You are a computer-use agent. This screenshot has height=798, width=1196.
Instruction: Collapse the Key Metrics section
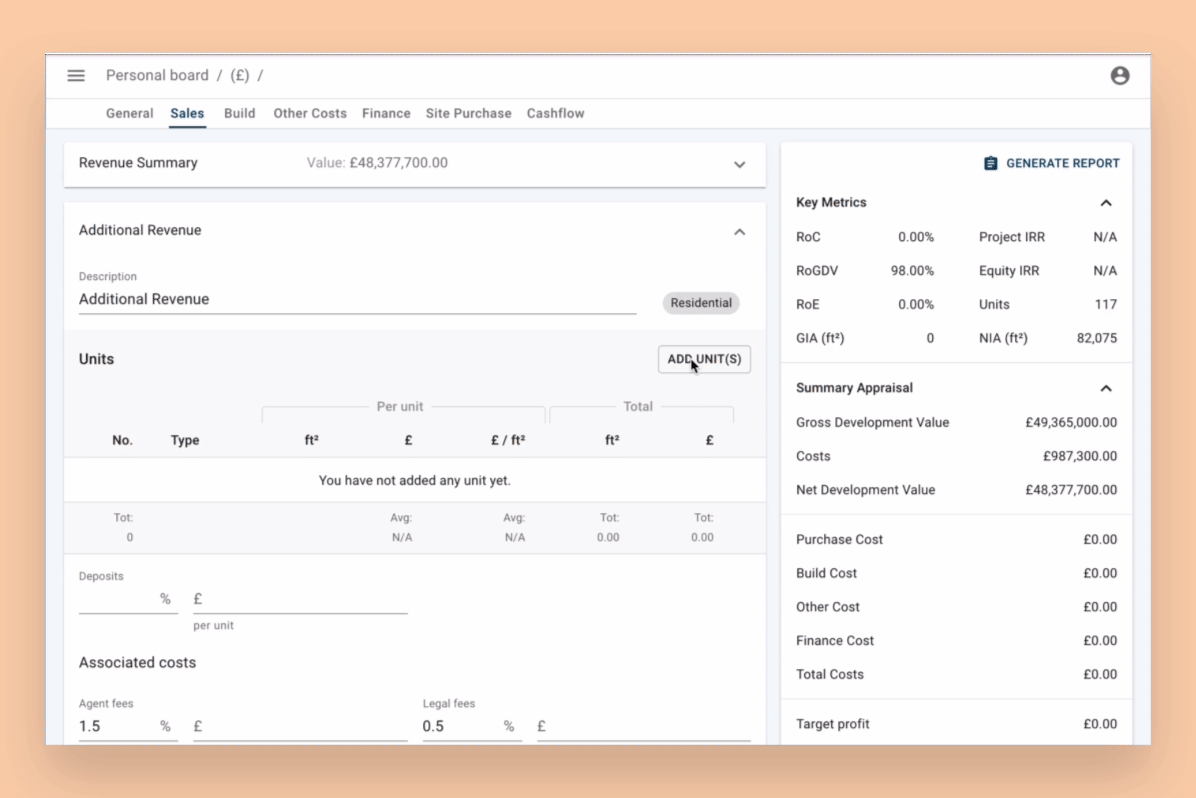click(1105, 203)
